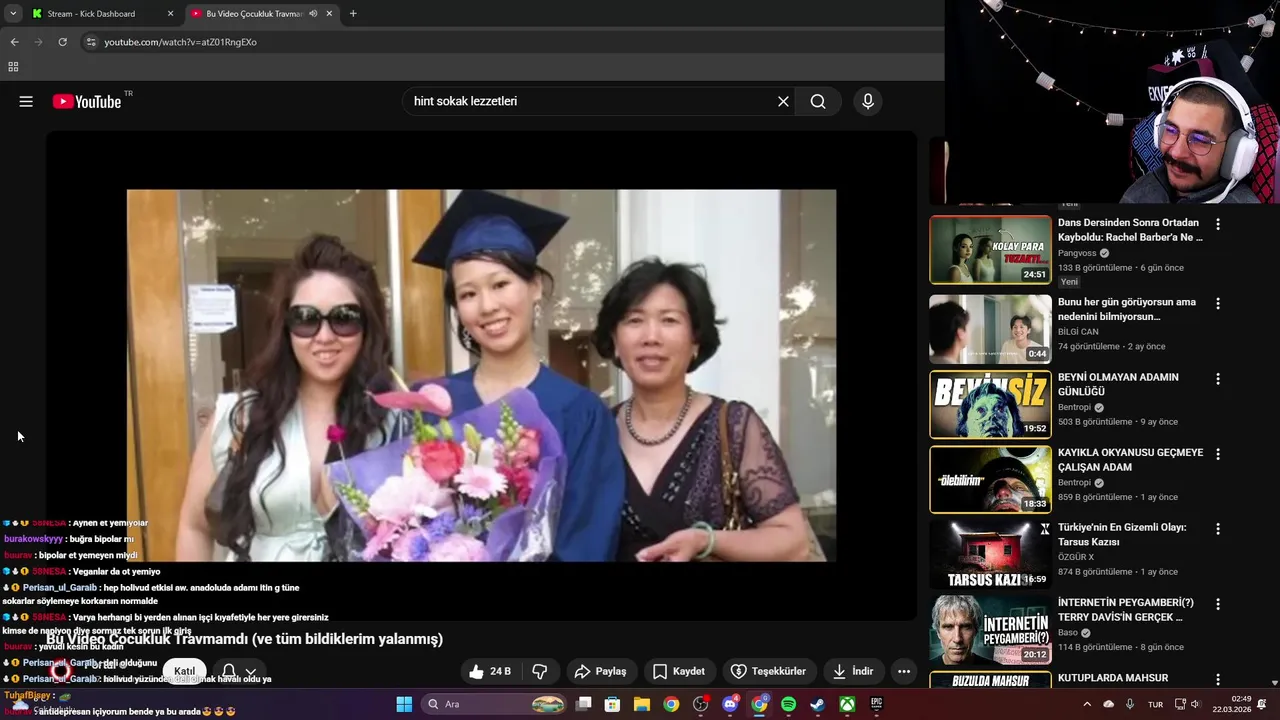Like the video showing 24 B
Viewport: 1280px width, 720px height.
click(490, 671)
